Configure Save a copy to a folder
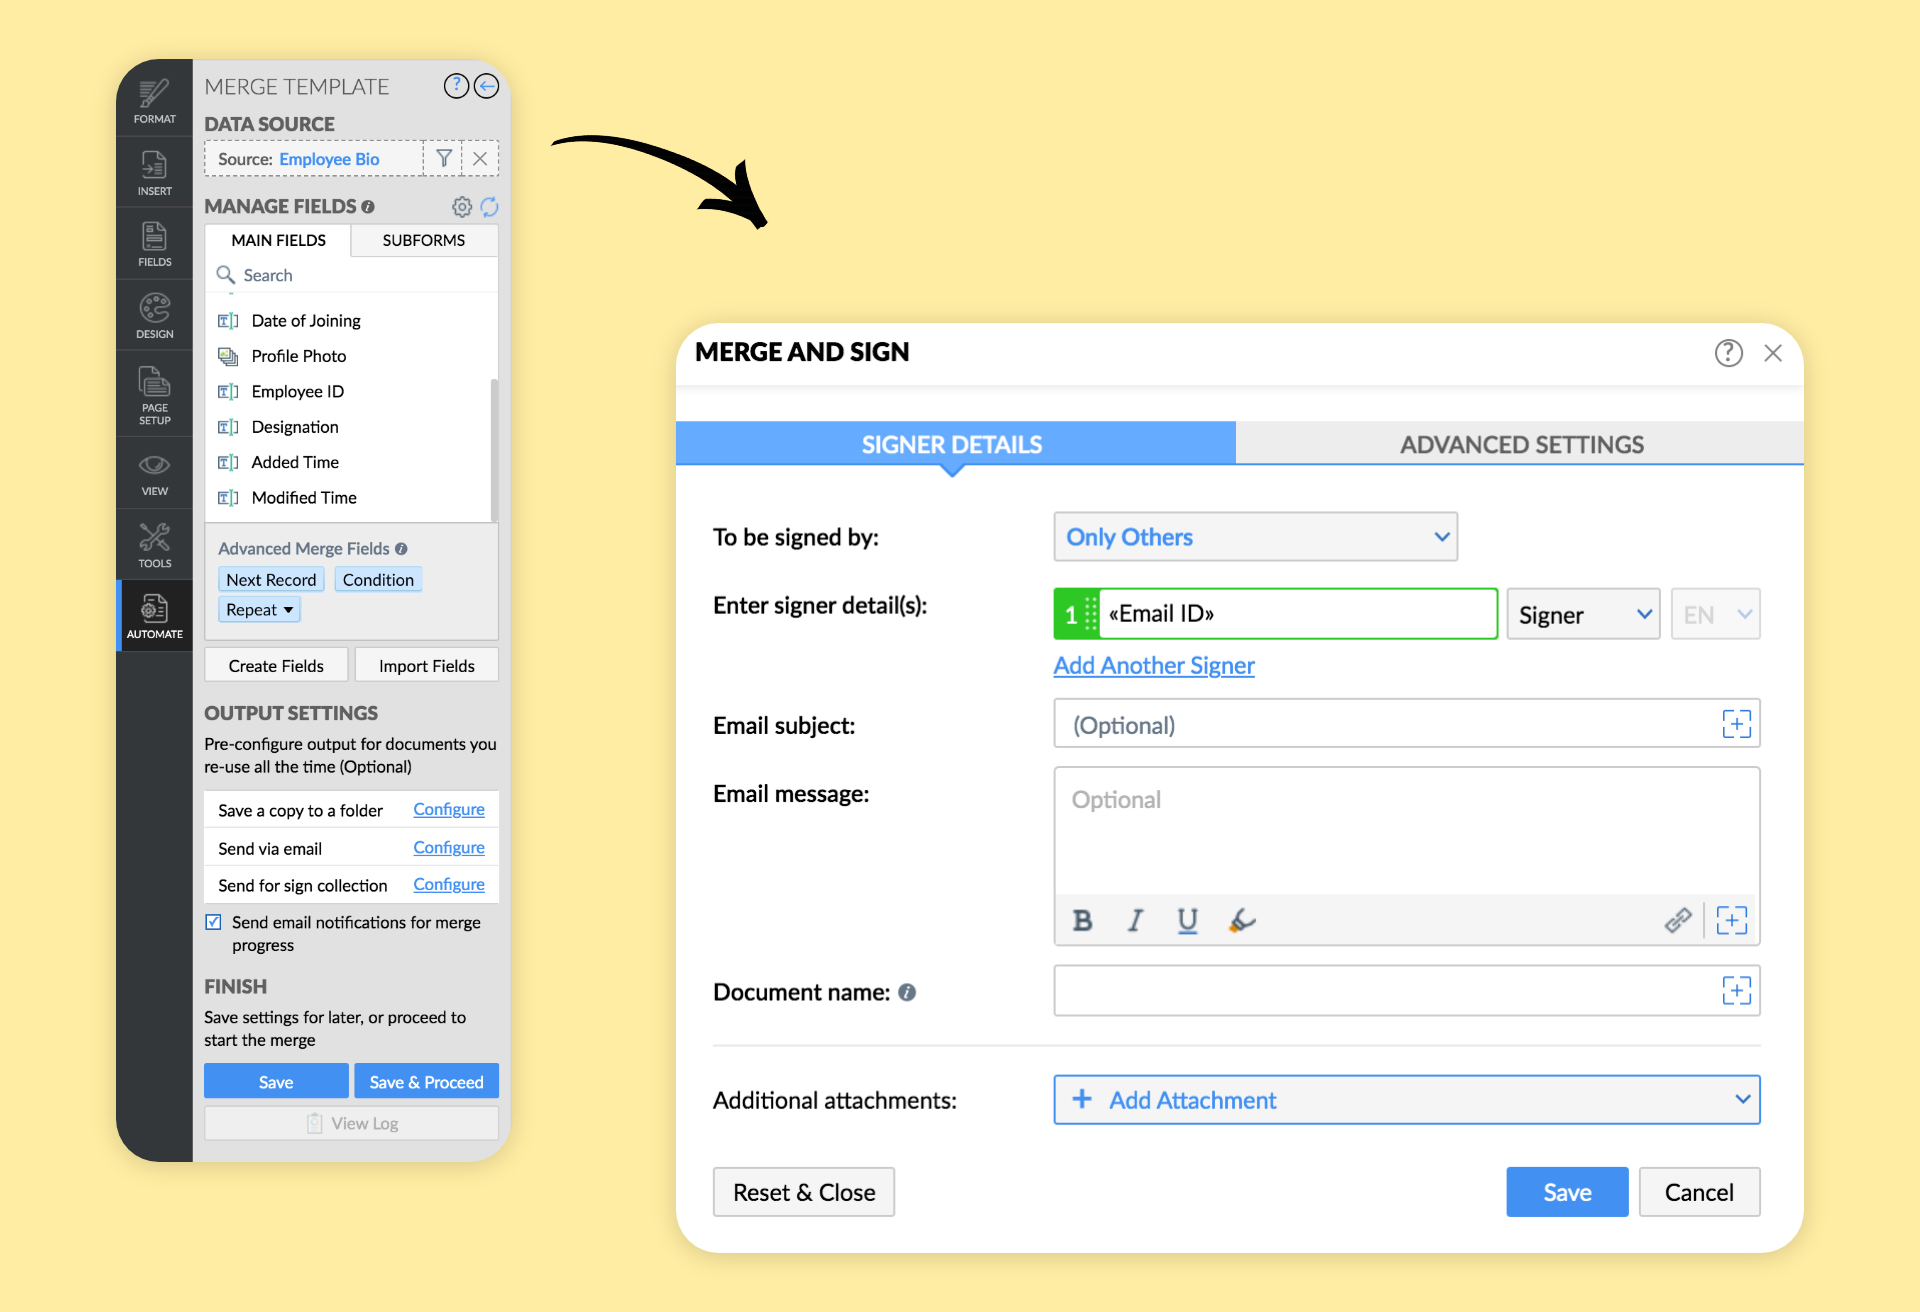Viewport: 1920px width, 1312px height. coord(449,809)
